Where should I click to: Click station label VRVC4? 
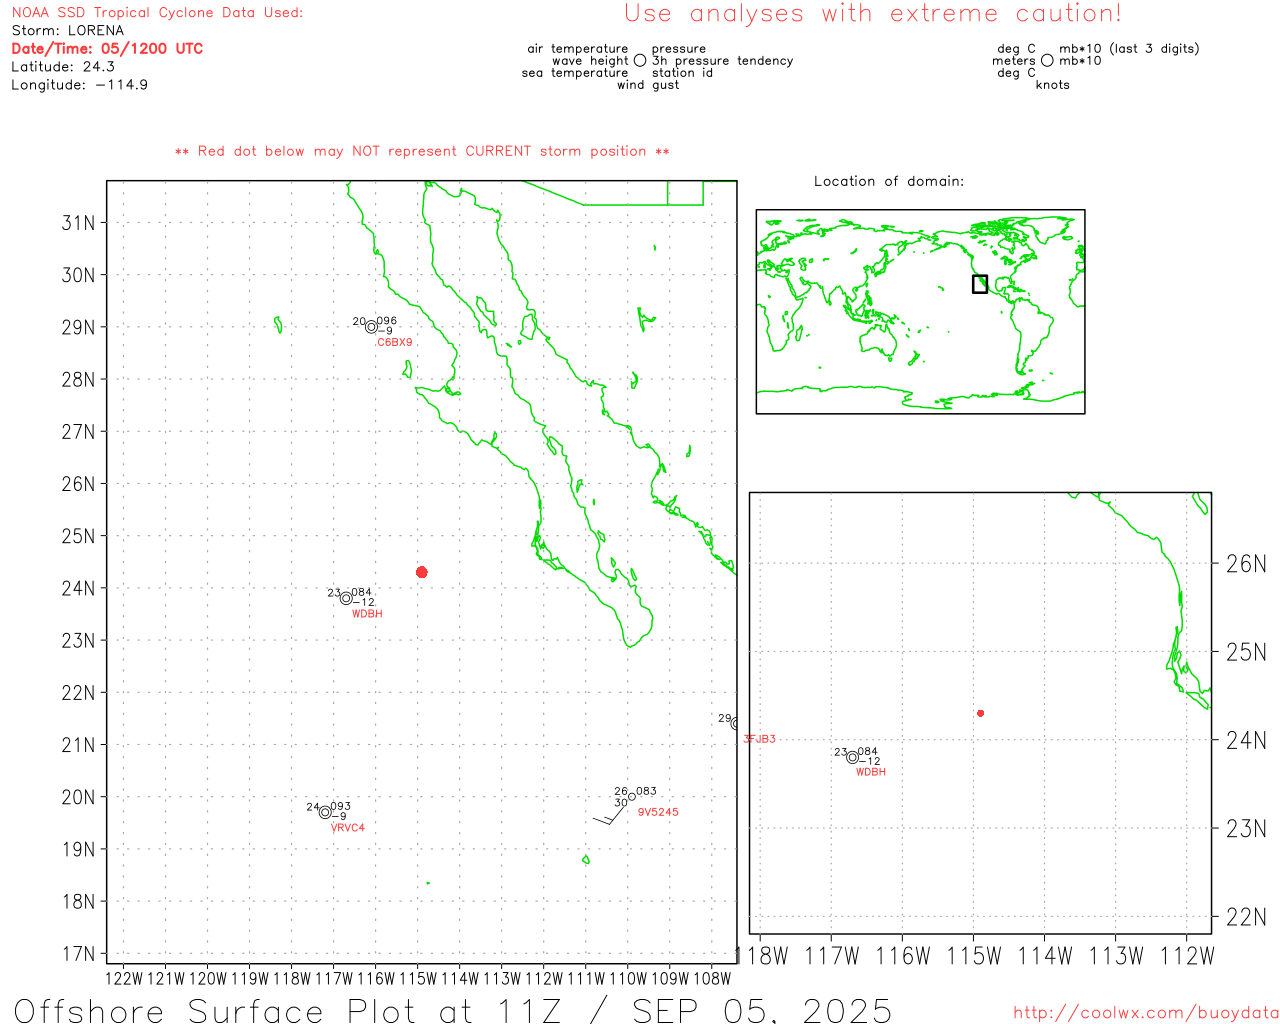pos(348,828)
